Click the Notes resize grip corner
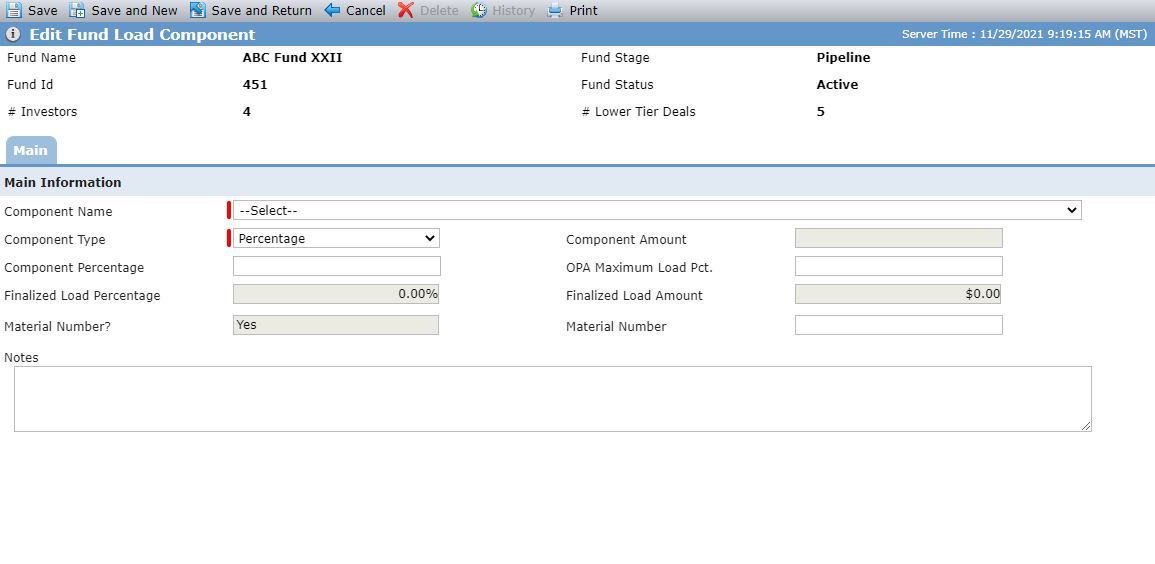Image resolution: width=1155 pixels, height=564 pixels. click(1086, 426)
